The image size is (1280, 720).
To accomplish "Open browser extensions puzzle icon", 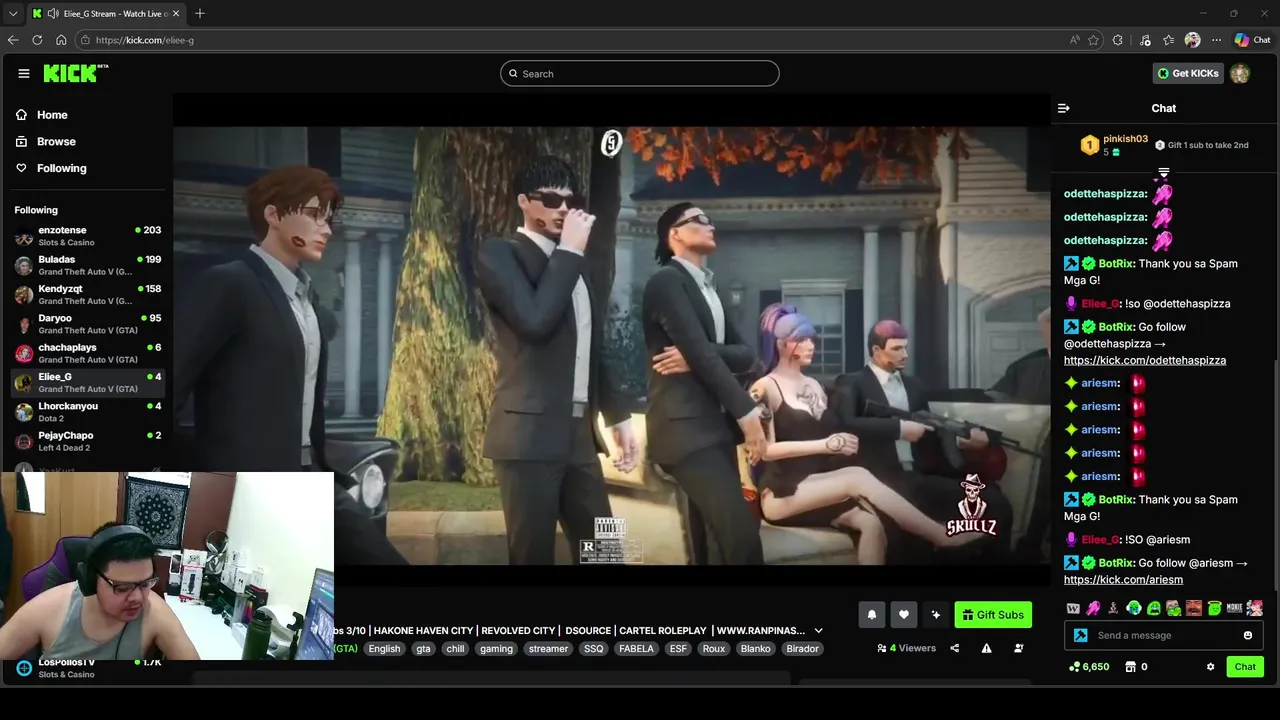I will point(1118,40).
